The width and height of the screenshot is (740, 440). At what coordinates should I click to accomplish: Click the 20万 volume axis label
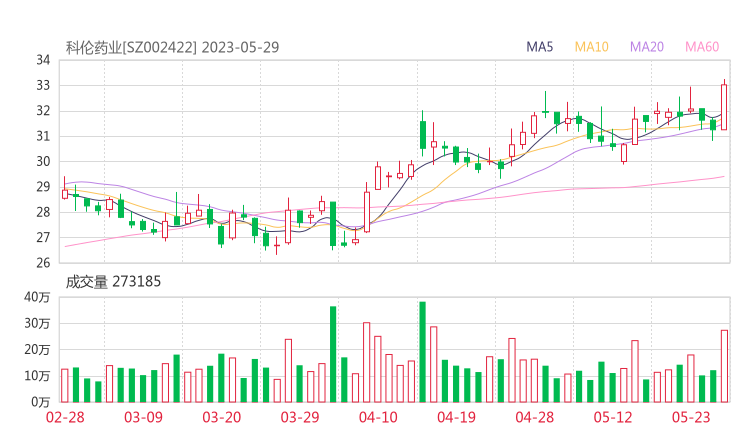click(x=37, y=350)
